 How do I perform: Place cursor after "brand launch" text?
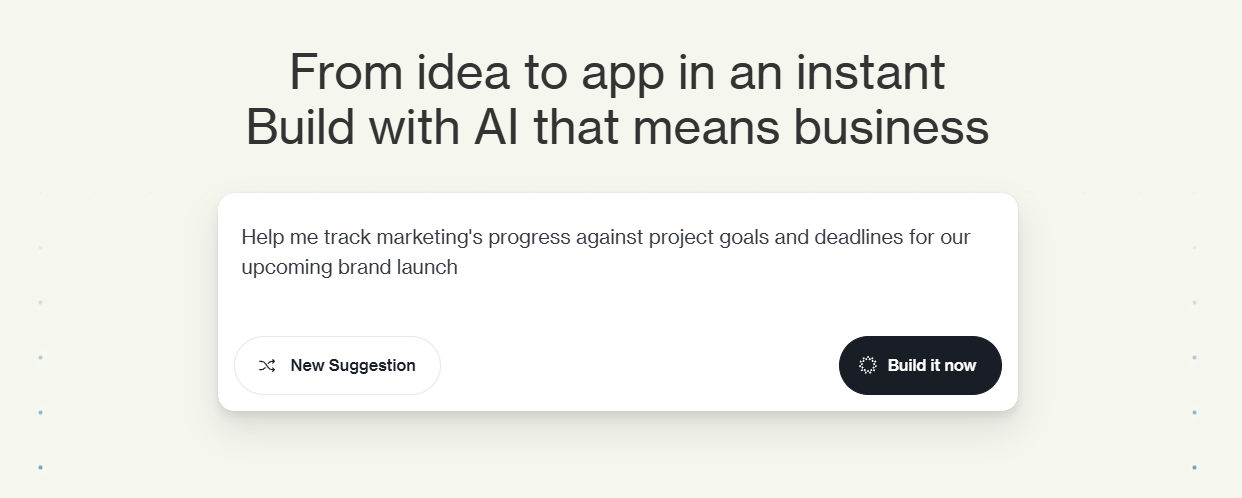(x=459, y=268)
